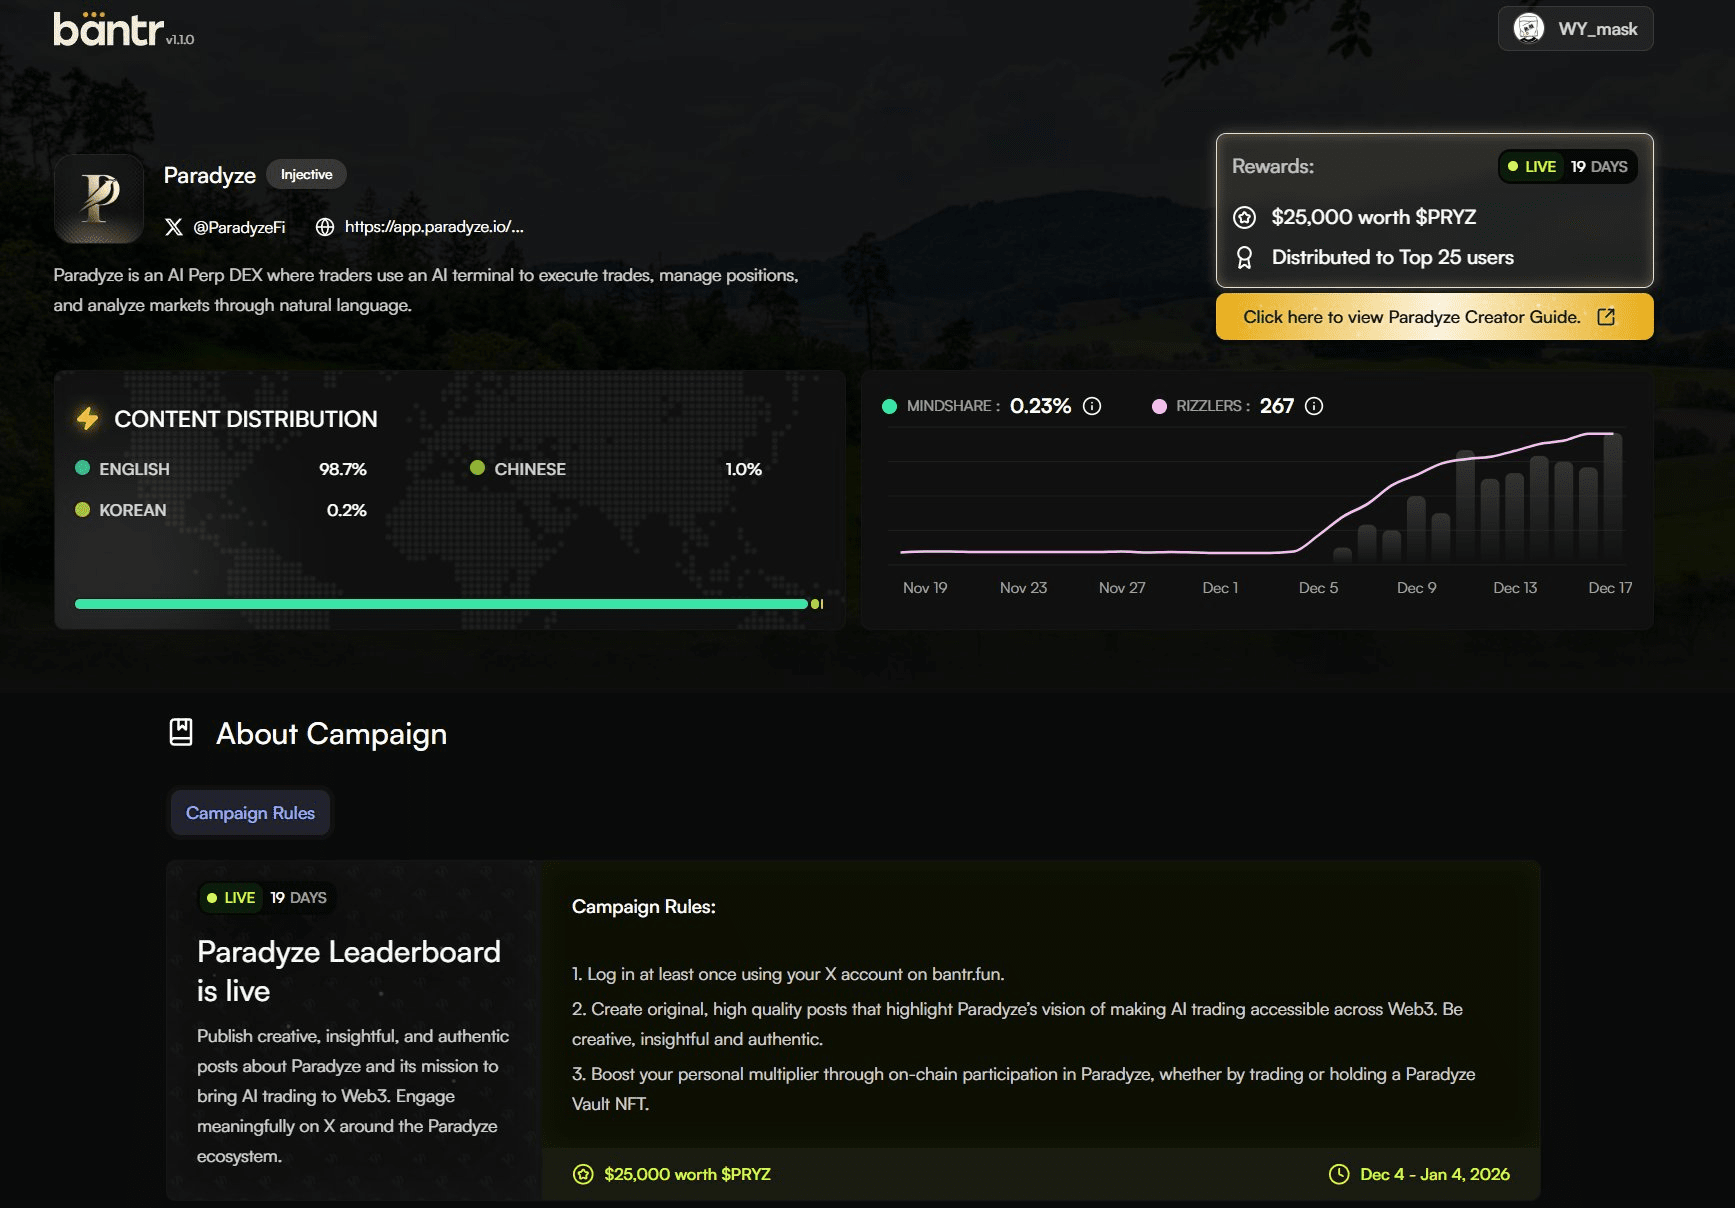Click the About Campaign book icon
This screenshot has height=1208, width=1735.
(x=181, y=733)
